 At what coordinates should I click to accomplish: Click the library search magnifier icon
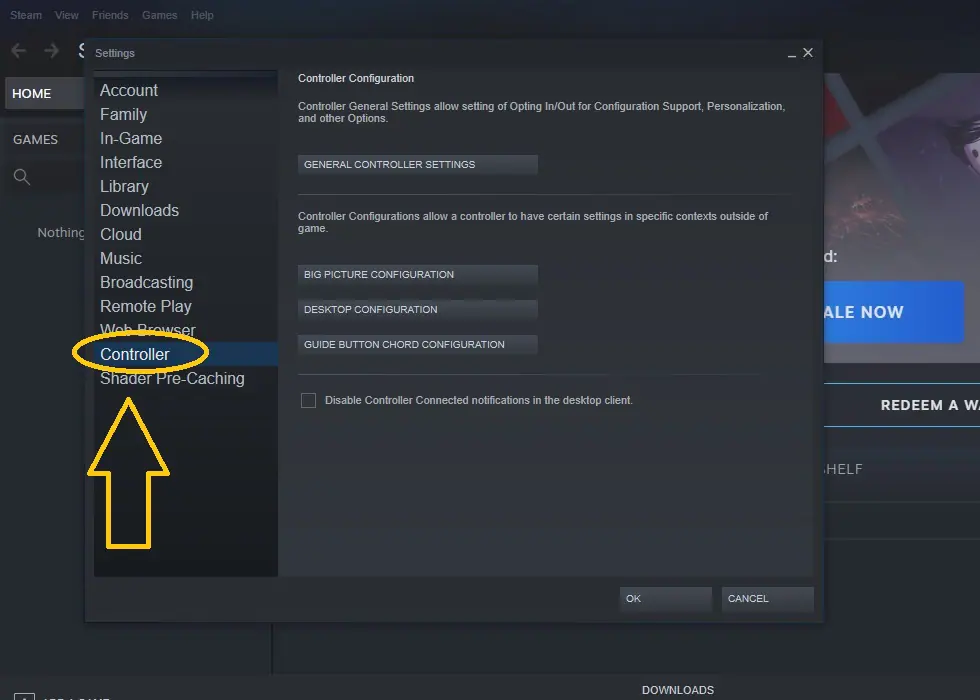pos(22,177)
